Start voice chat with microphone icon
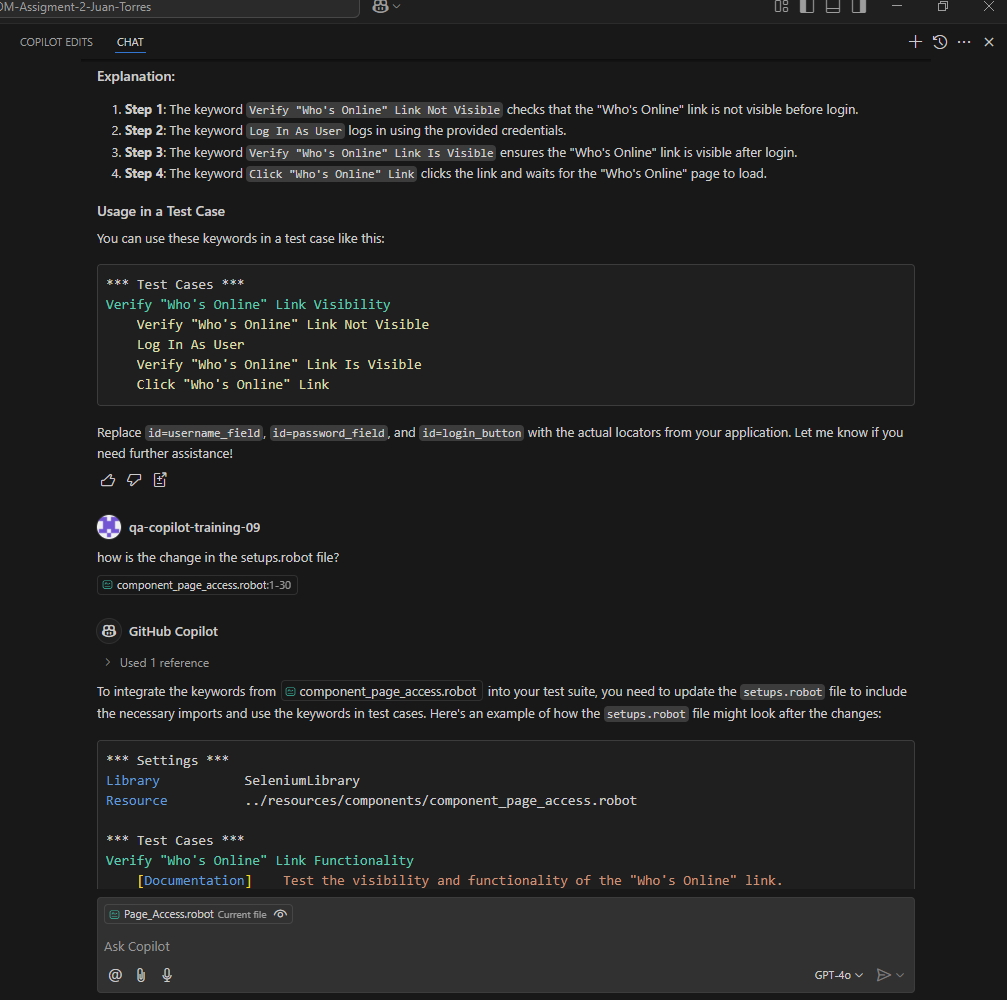Image resolution: width=1007 pixels, height=1000 pixels. (x=167, y=975)
